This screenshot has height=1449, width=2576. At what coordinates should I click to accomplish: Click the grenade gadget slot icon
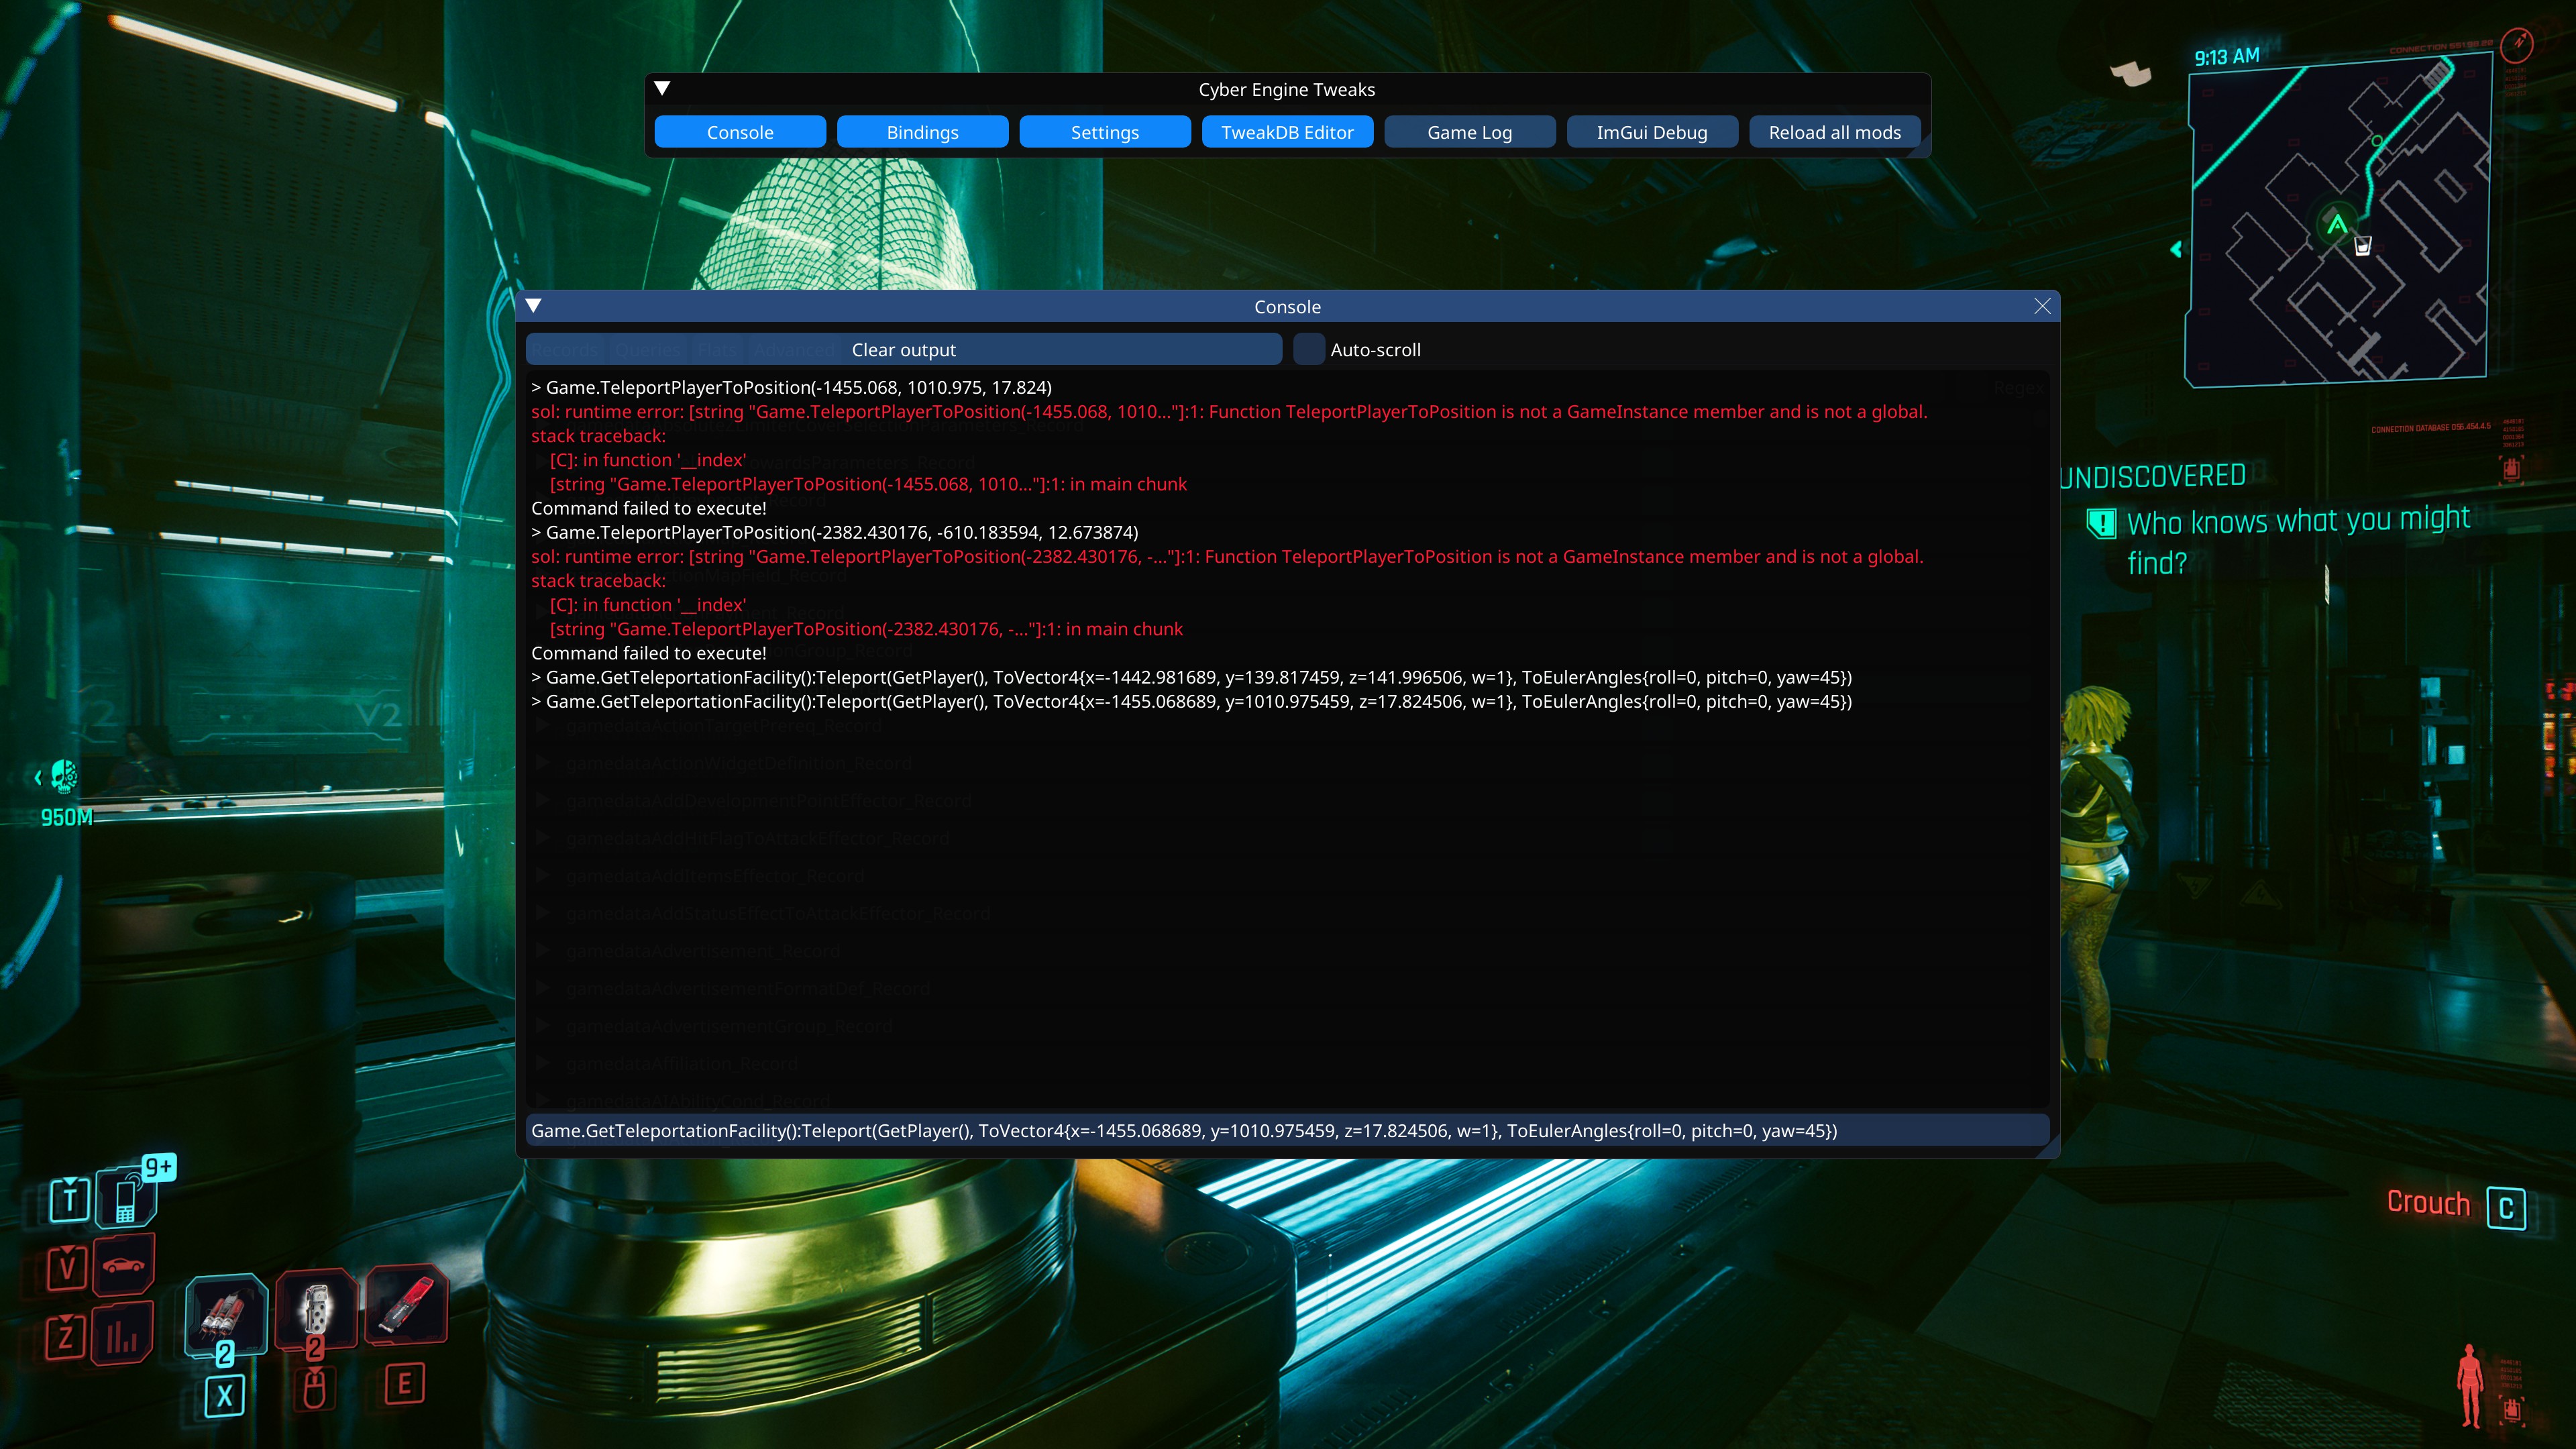[x=316, y=1310]
